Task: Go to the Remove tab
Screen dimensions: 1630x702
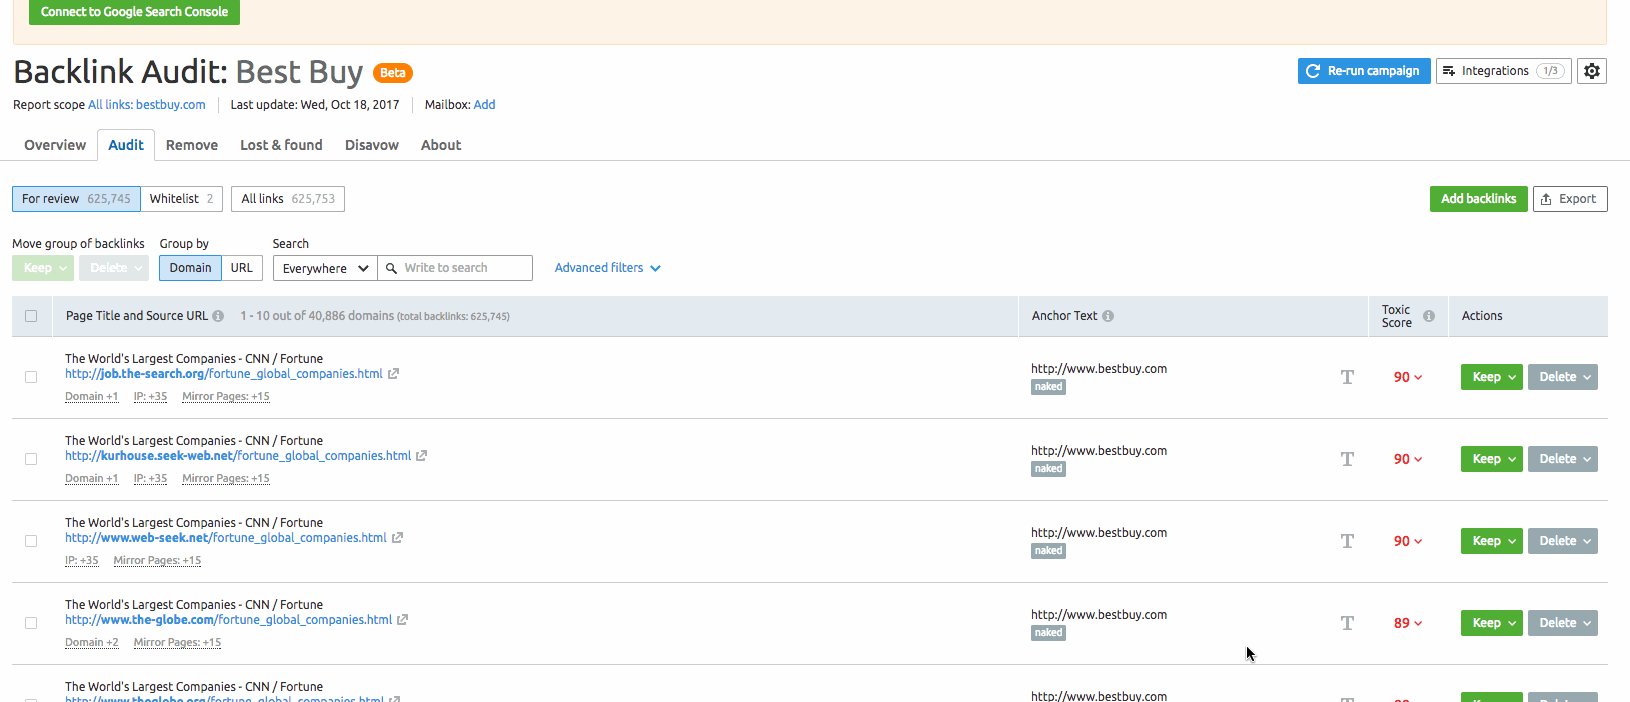Action: click(x=192, y=145)
